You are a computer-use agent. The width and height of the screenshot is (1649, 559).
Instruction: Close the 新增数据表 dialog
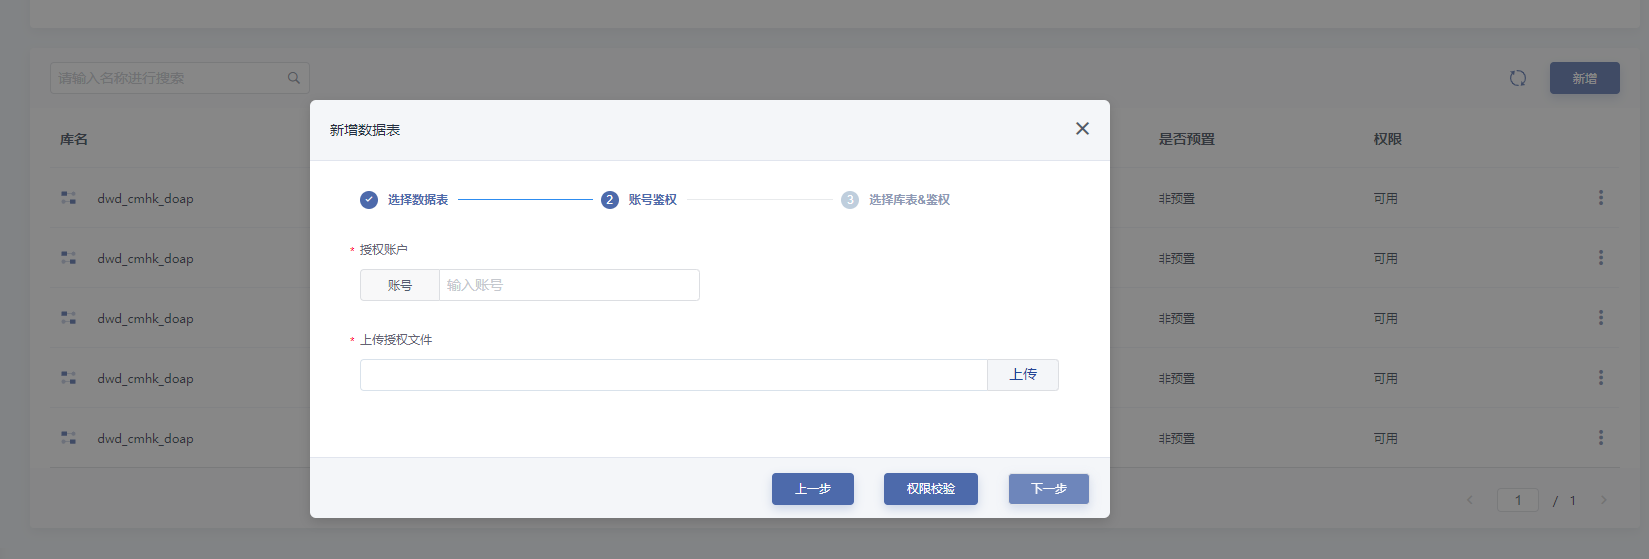1082,129
